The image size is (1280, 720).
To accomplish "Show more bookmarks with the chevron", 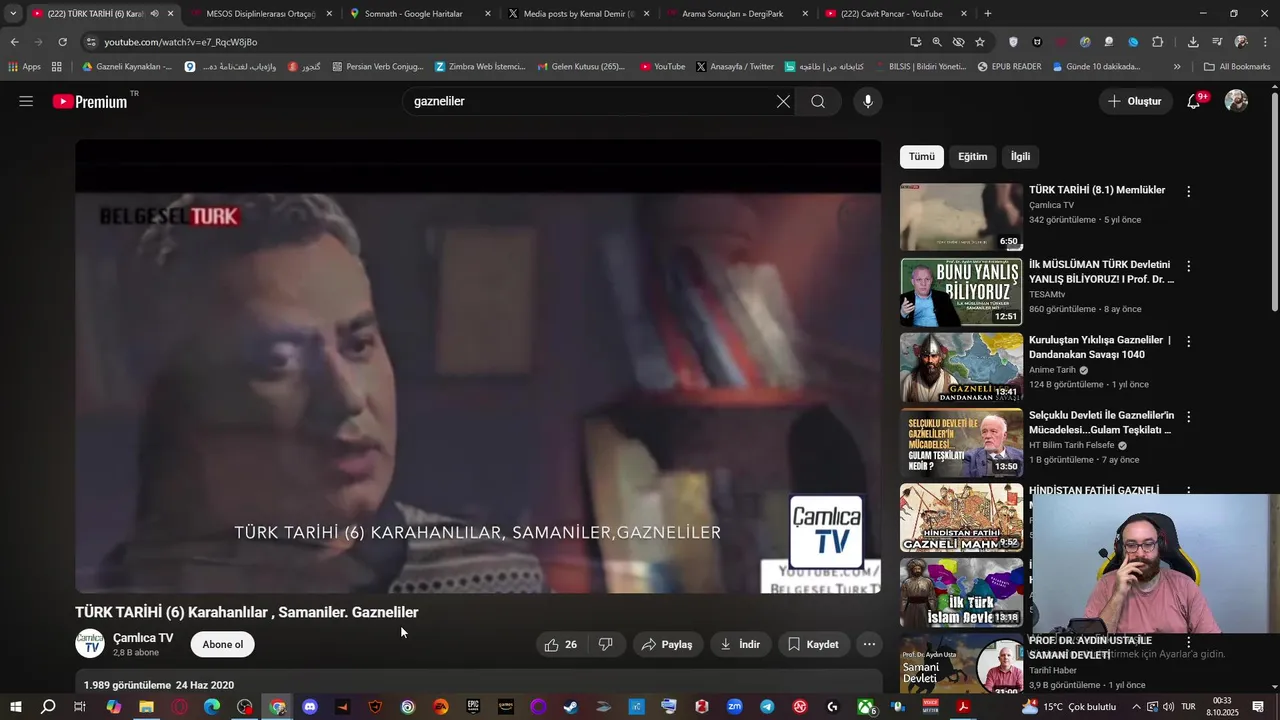I will (1177, 67).
